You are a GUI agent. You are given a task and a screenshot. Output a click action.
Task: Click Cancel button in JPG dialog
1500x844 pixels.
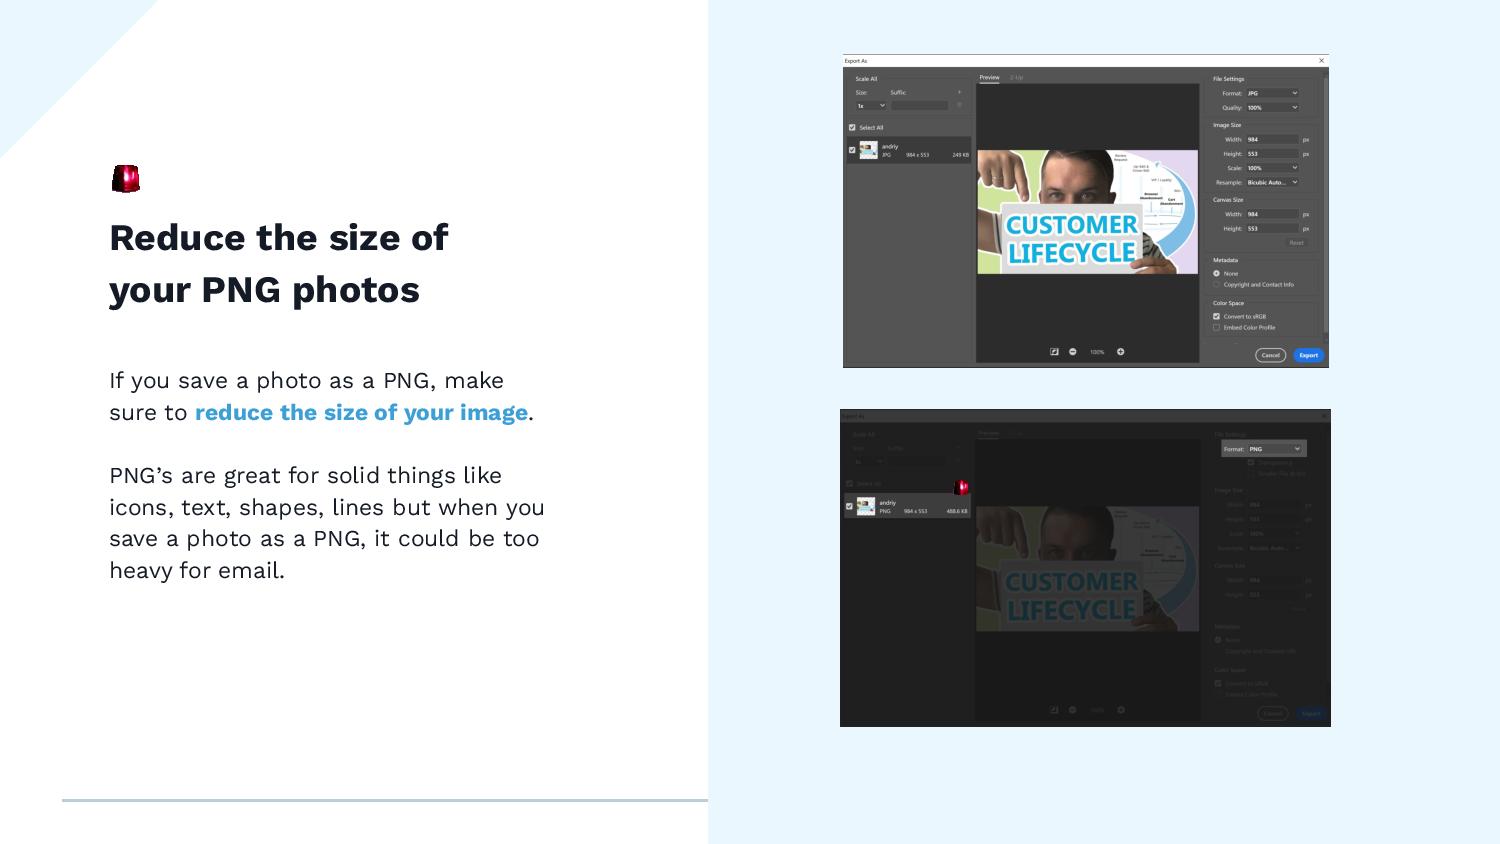pos(1270,355)
